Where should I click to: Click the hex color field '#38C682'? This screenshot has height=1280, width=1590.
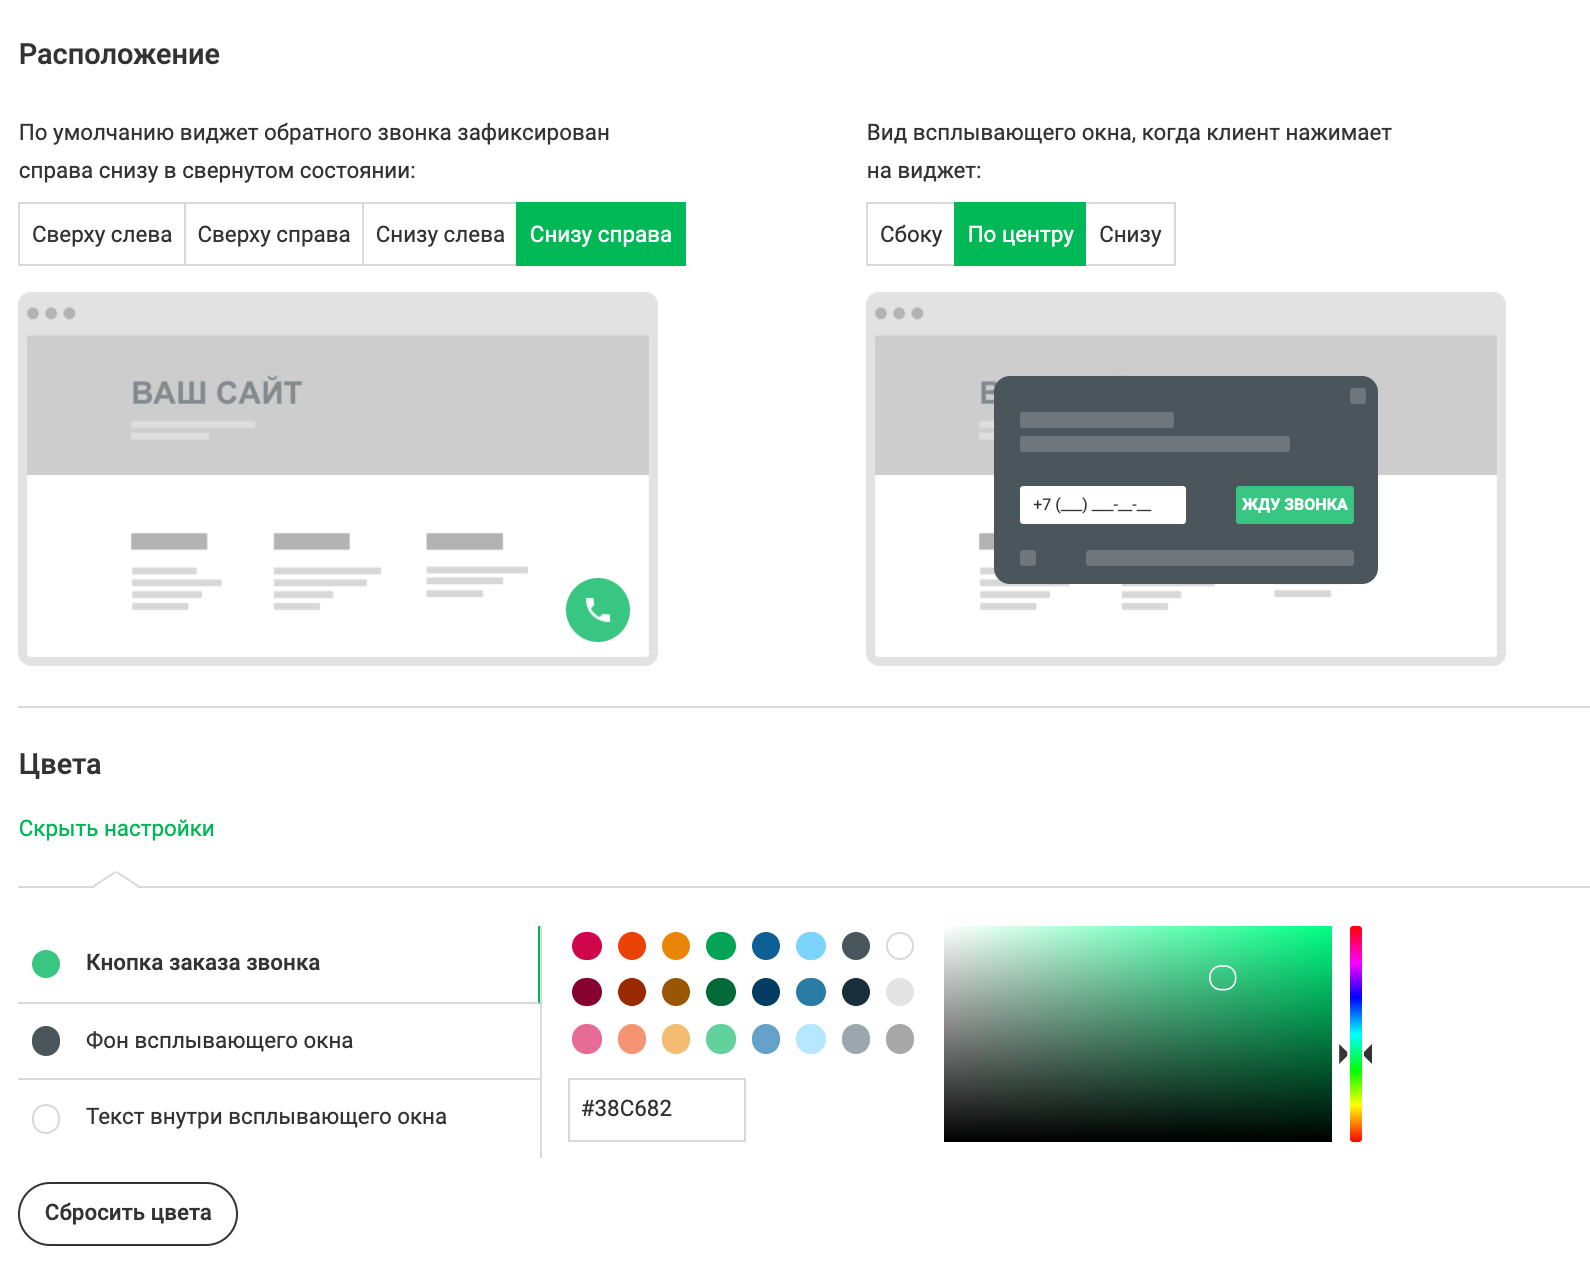point(656,1109)
